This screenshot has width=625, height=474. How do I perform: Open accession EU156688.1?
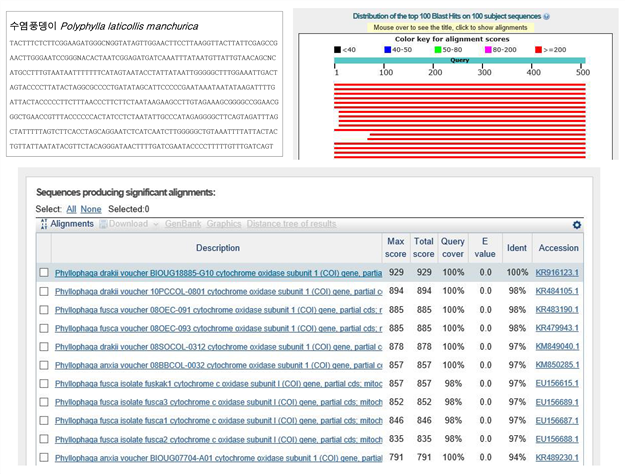pos(557,439)
